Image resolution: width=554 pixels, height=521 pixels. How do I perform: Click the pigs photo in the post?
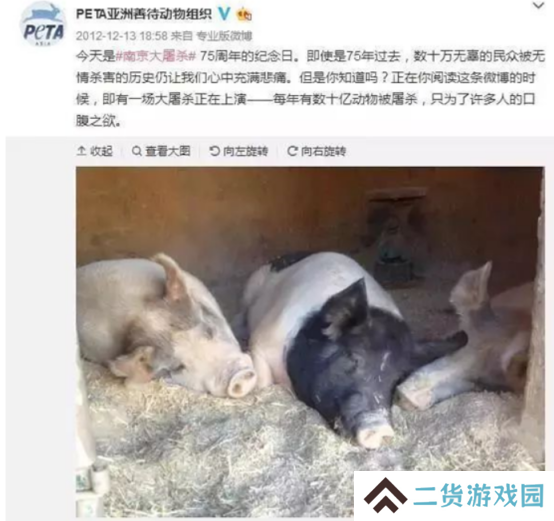pyautogui.click(x=310, y=341)
